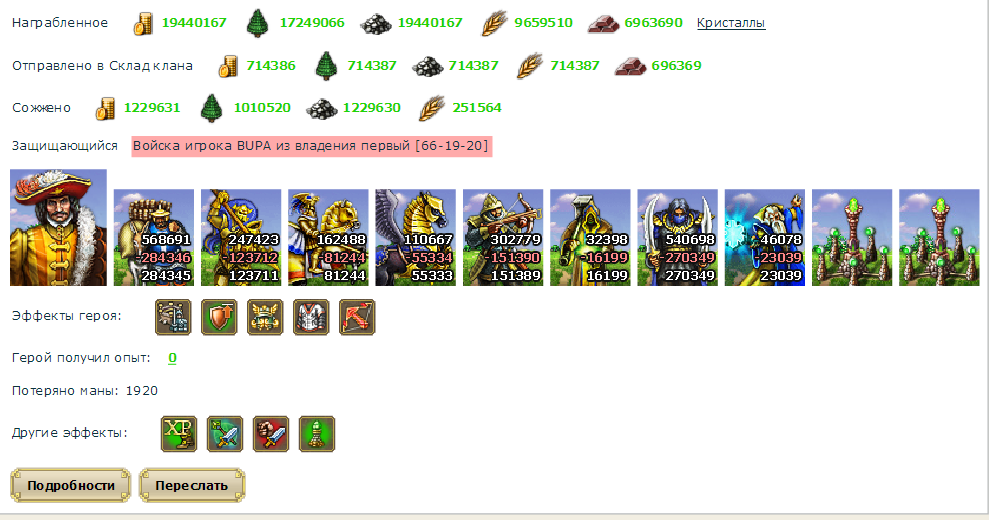Click the green sword and staff effect icon

(225, 434)
